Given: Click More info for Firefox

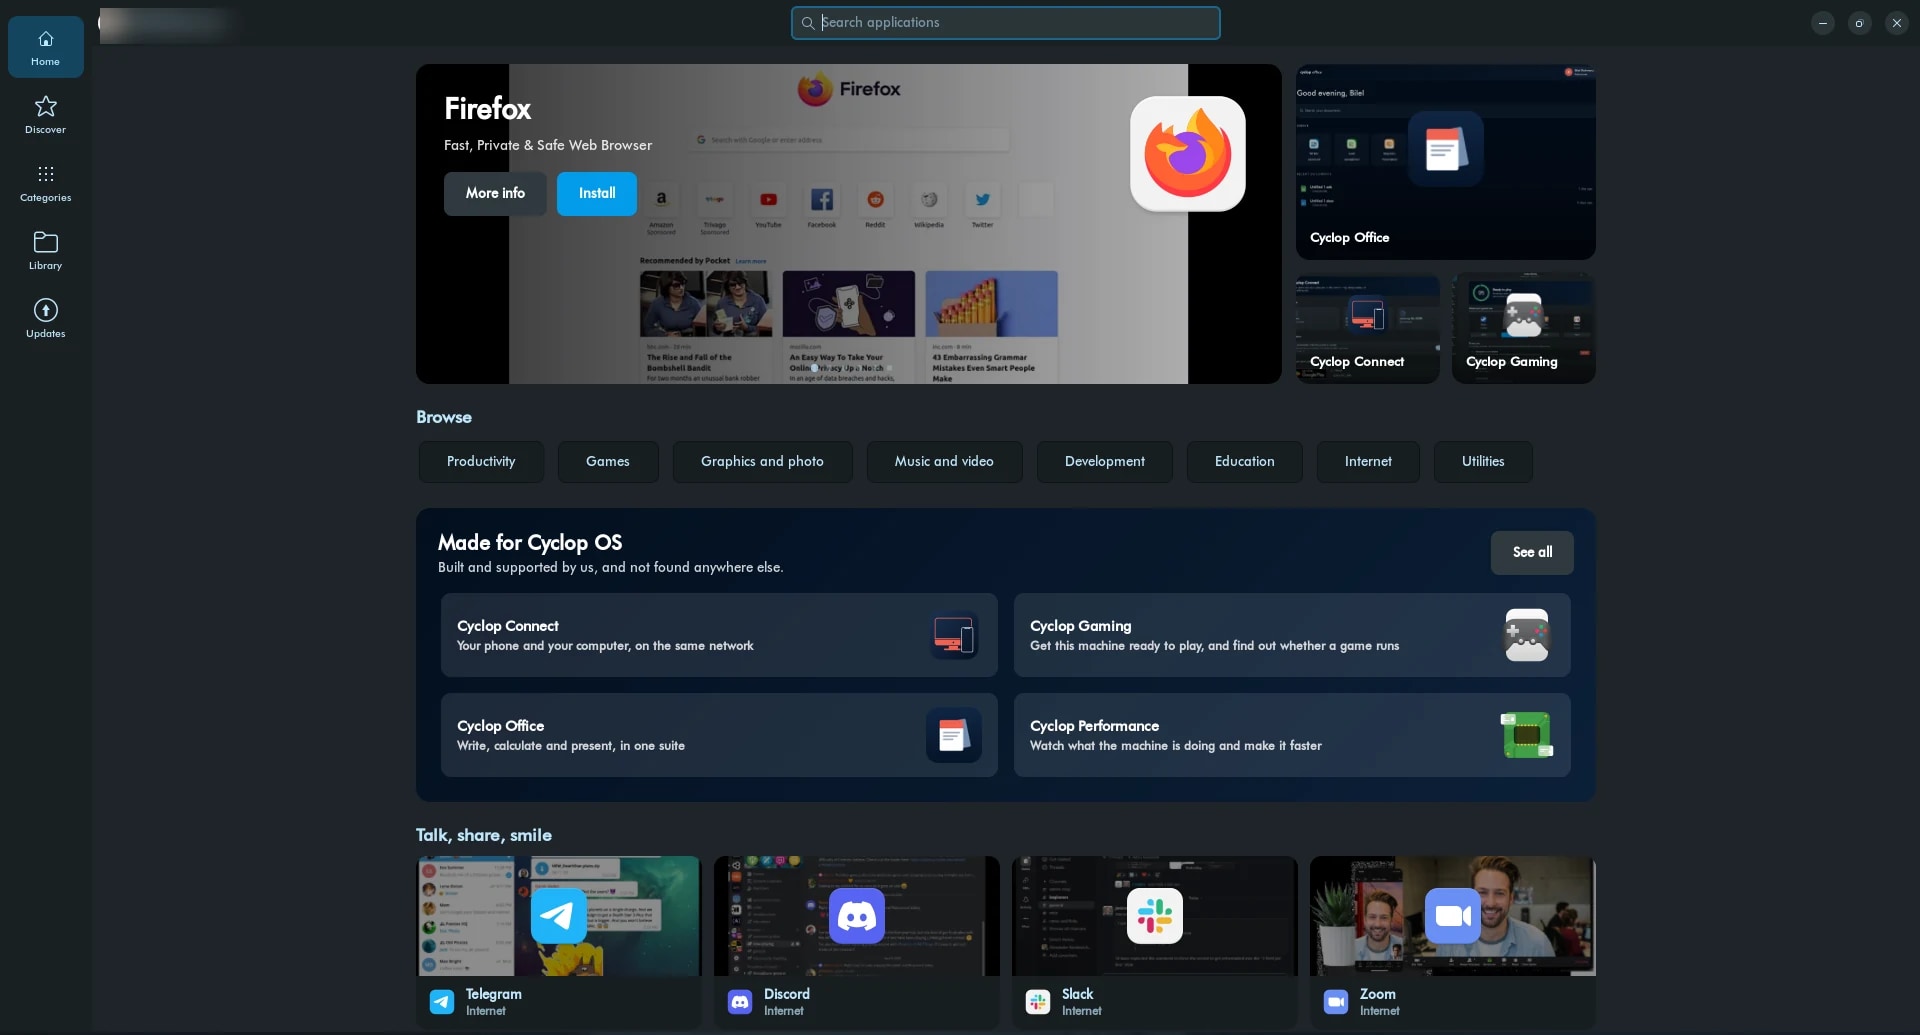Looking at the screenshot, I should tap(495, 193).
